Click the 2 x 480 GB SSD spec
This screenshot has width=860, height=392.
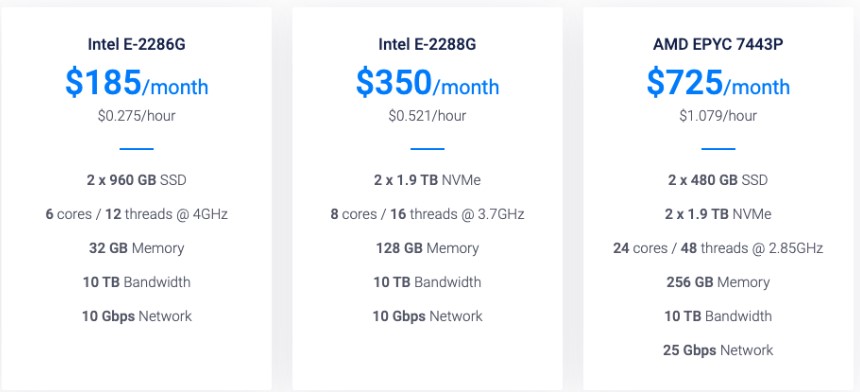(718, 180)
